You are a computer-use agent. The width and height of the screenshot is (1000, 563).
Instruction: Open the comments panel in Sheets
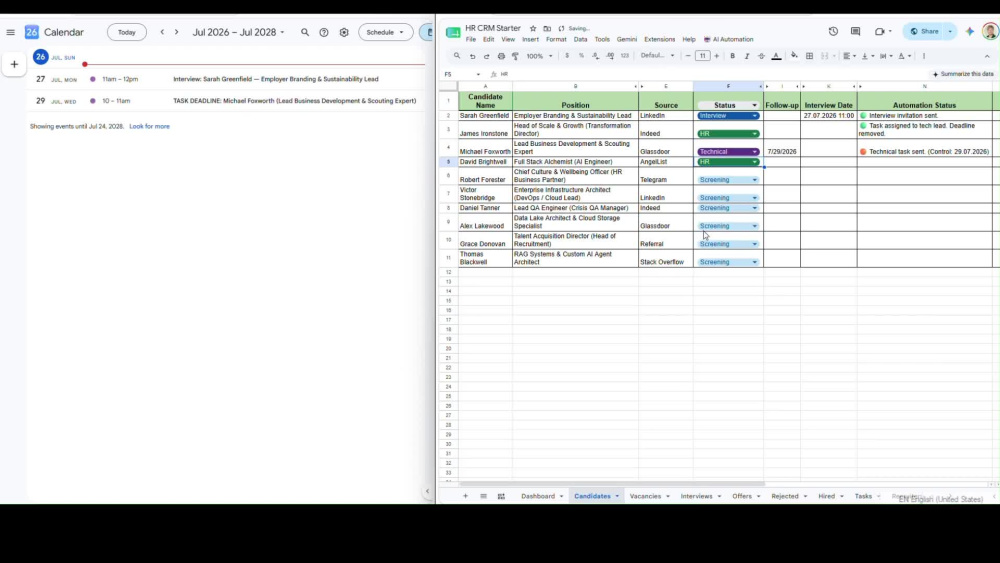855,31
